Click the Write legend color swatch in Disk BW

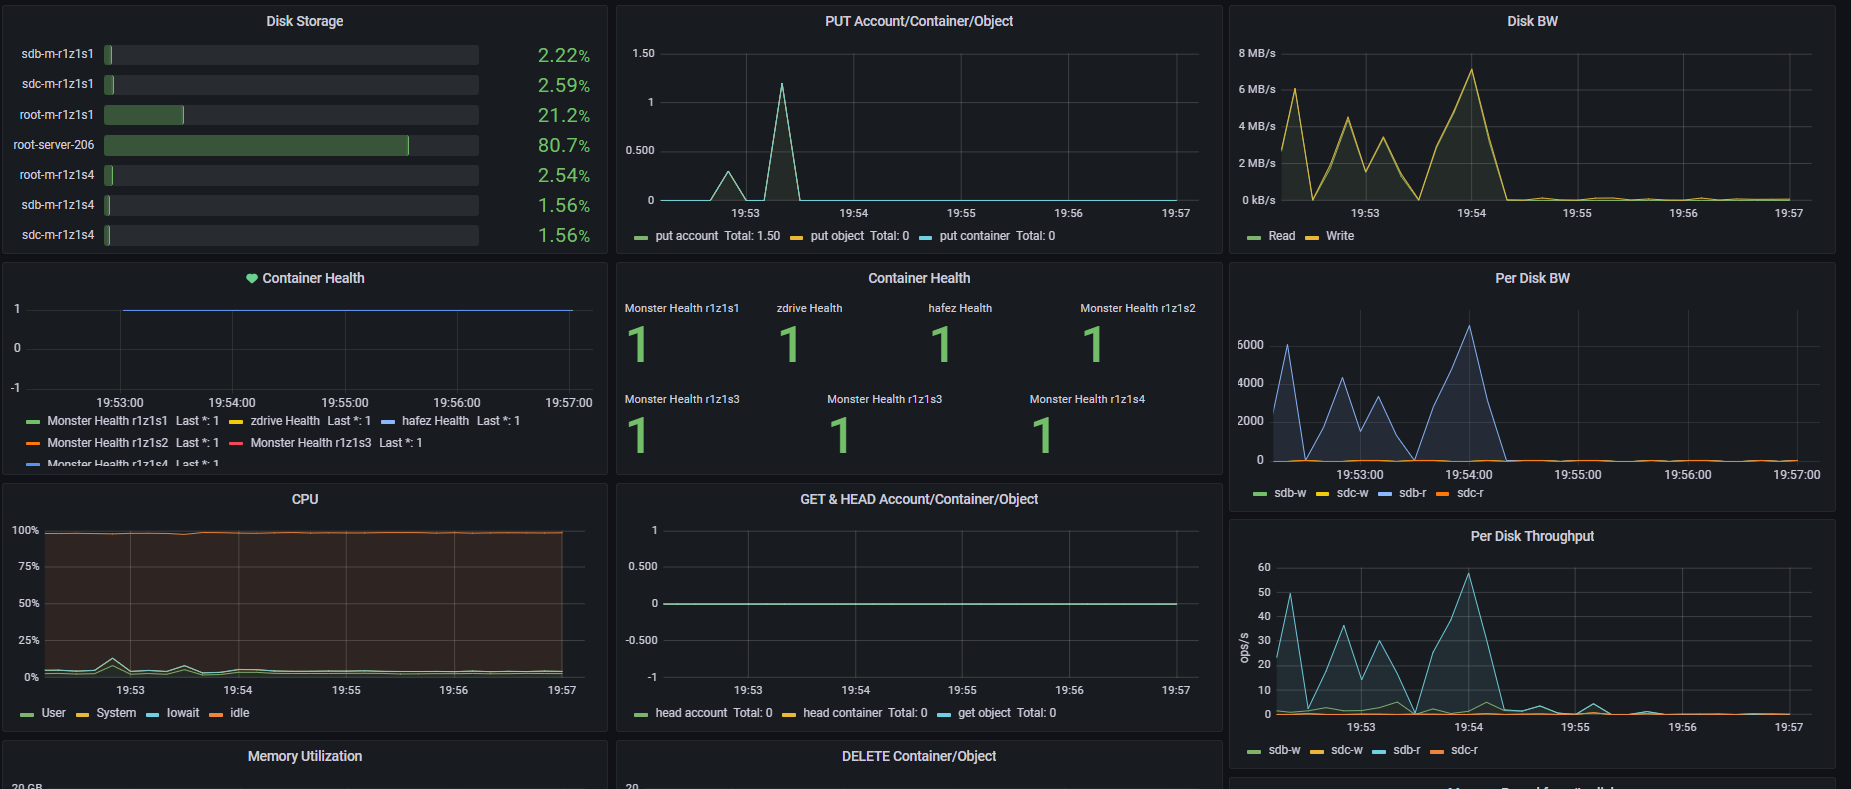(1312, 237)
